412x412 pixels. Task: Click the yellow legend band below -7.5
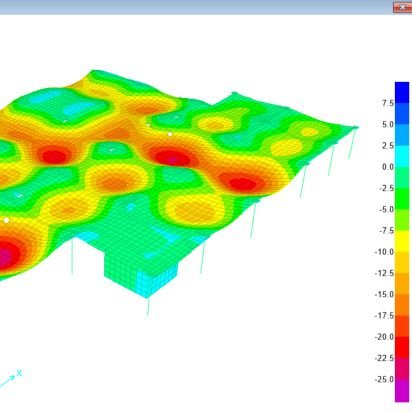pyautogui.click(x=402, y=241)
